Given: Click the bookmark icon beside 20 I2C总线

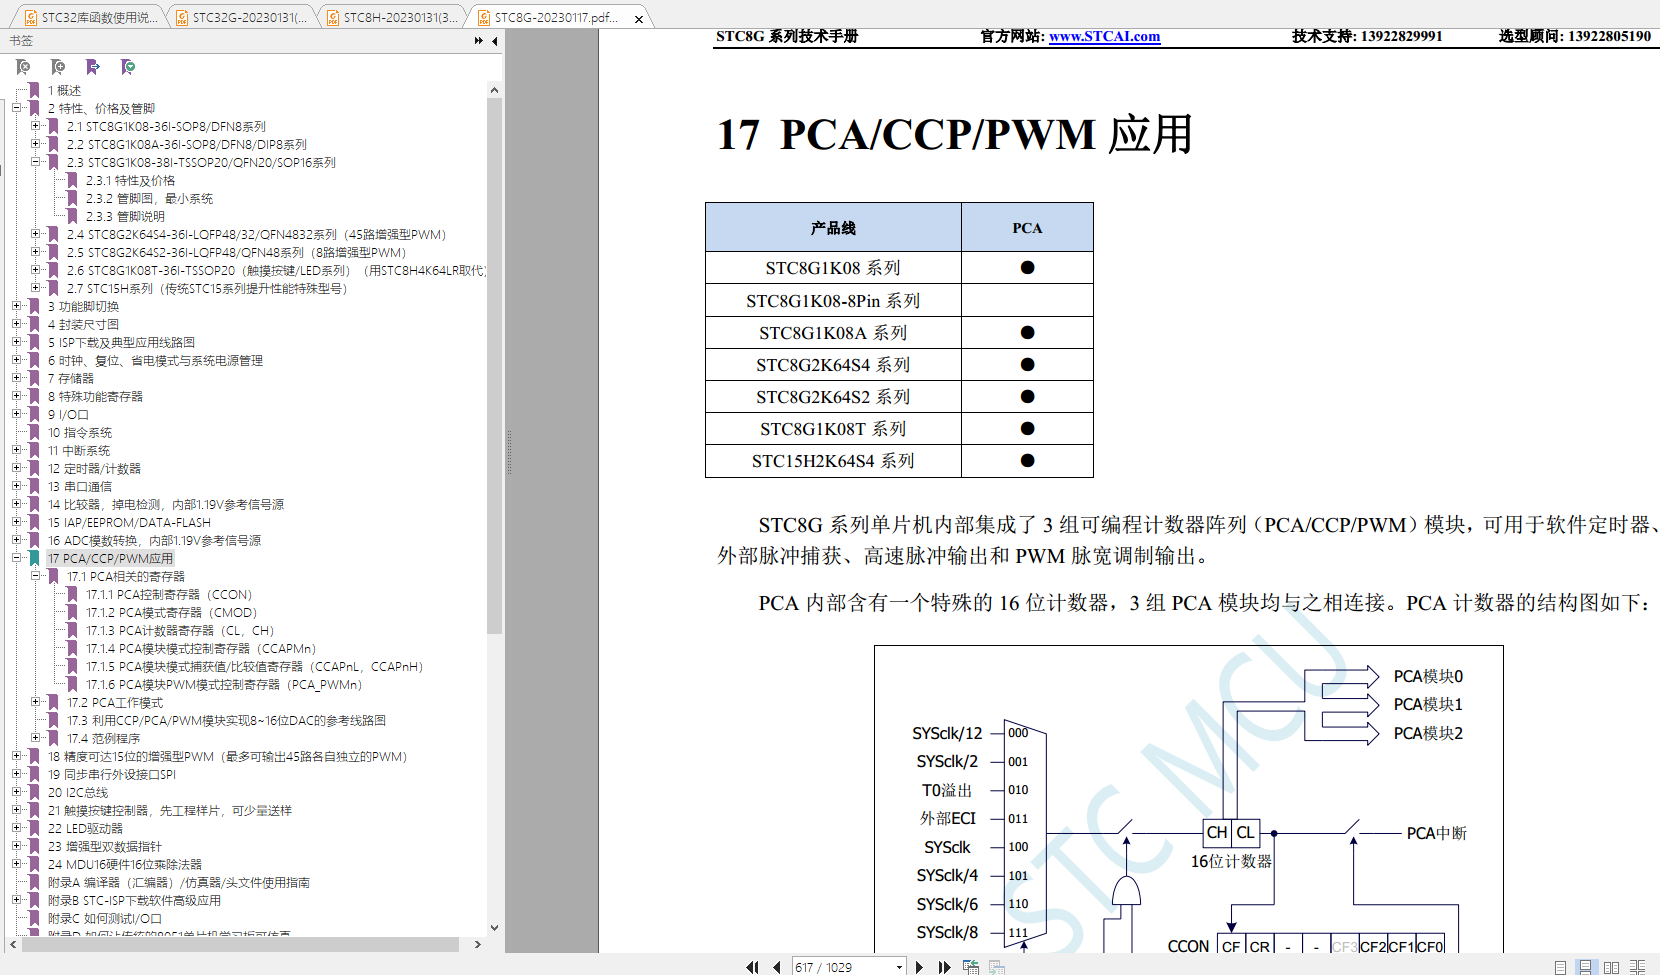Looking at the screenshot, I should [x=34, y=792].
